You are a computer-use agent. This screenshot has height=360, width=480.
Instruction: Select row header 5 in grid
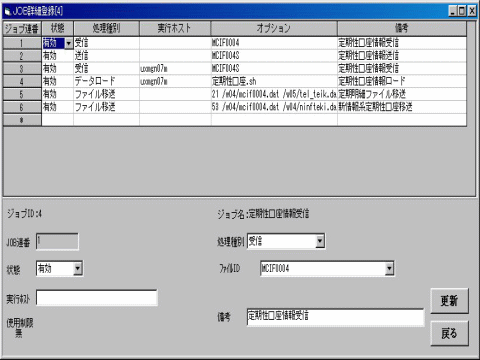click(22, 94)
